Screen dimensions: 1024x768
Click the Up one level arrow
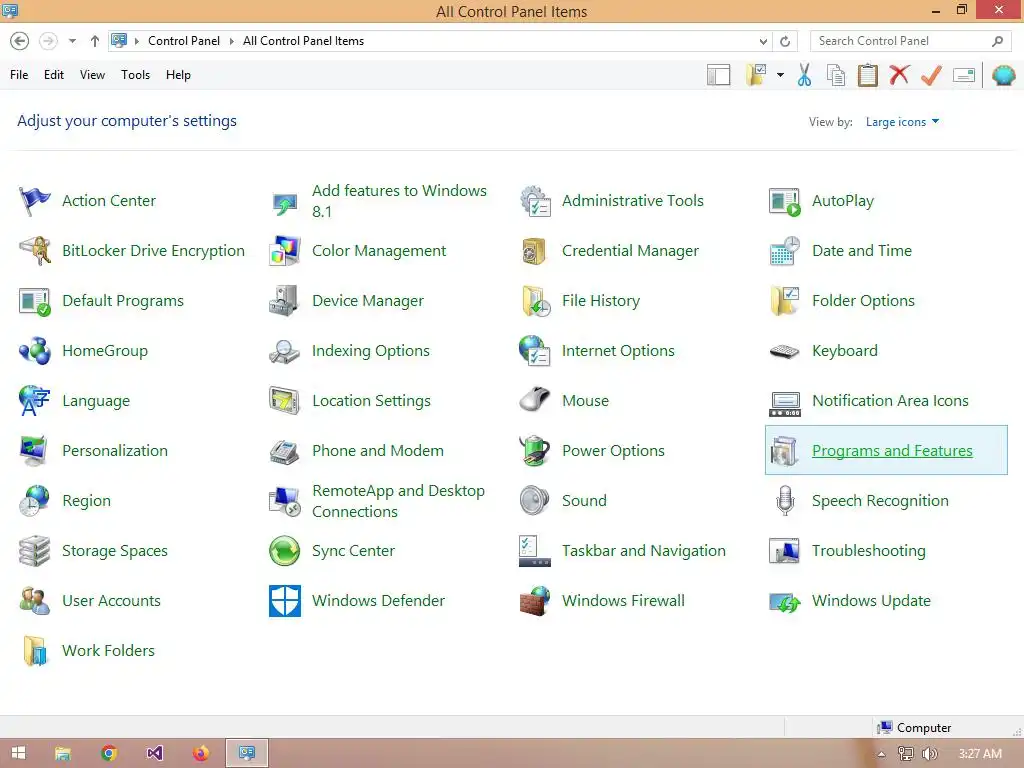coord(95,41)
